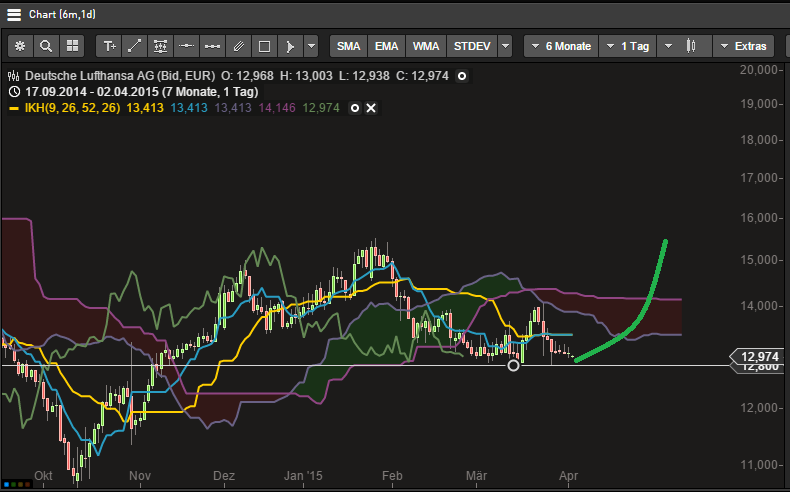Viewport: 790px width, 492px height.
Task: Click the green IKH value 12,974
Action: [x=321, y=108]
